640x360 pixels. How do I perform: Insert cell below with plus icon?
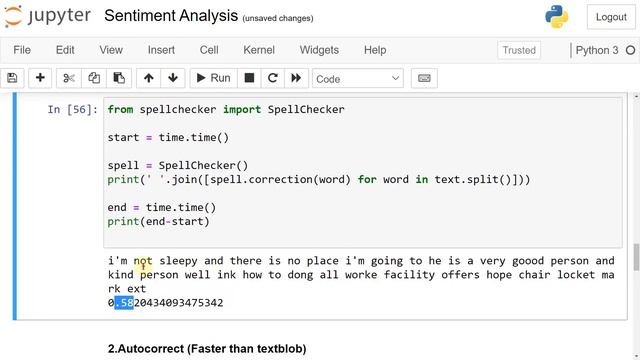pyautogui.click(x=40, y=78)
